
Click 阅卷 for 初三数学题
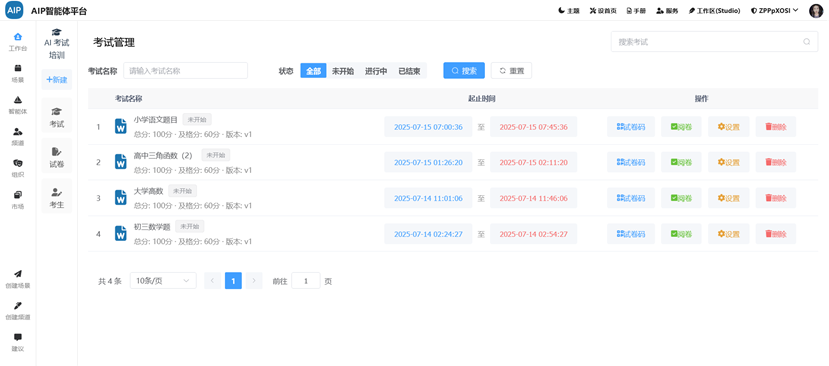681,234
